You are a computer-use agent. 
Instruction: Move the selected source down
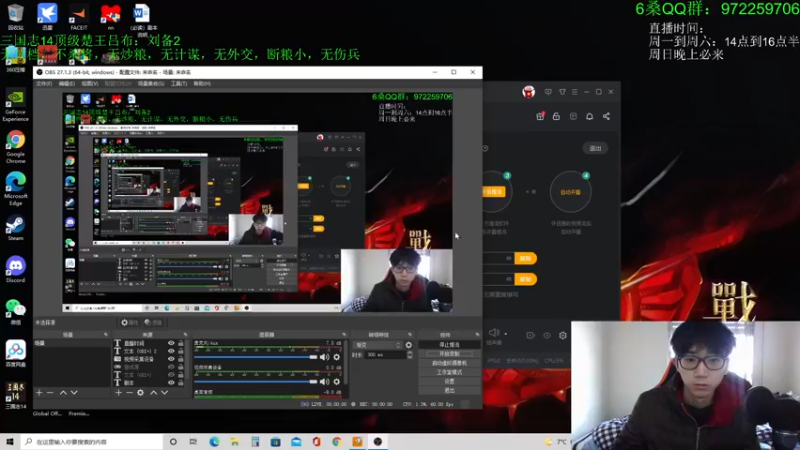pos(164,392)
